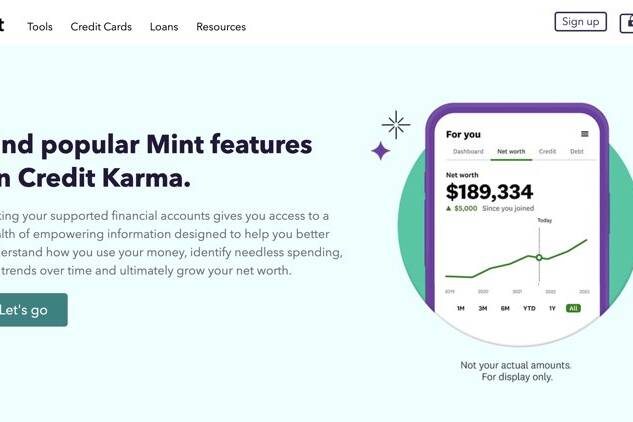Switch to the Dashboard tab
The height and width of the screenshot is (422, 633).
click(468, 151)
